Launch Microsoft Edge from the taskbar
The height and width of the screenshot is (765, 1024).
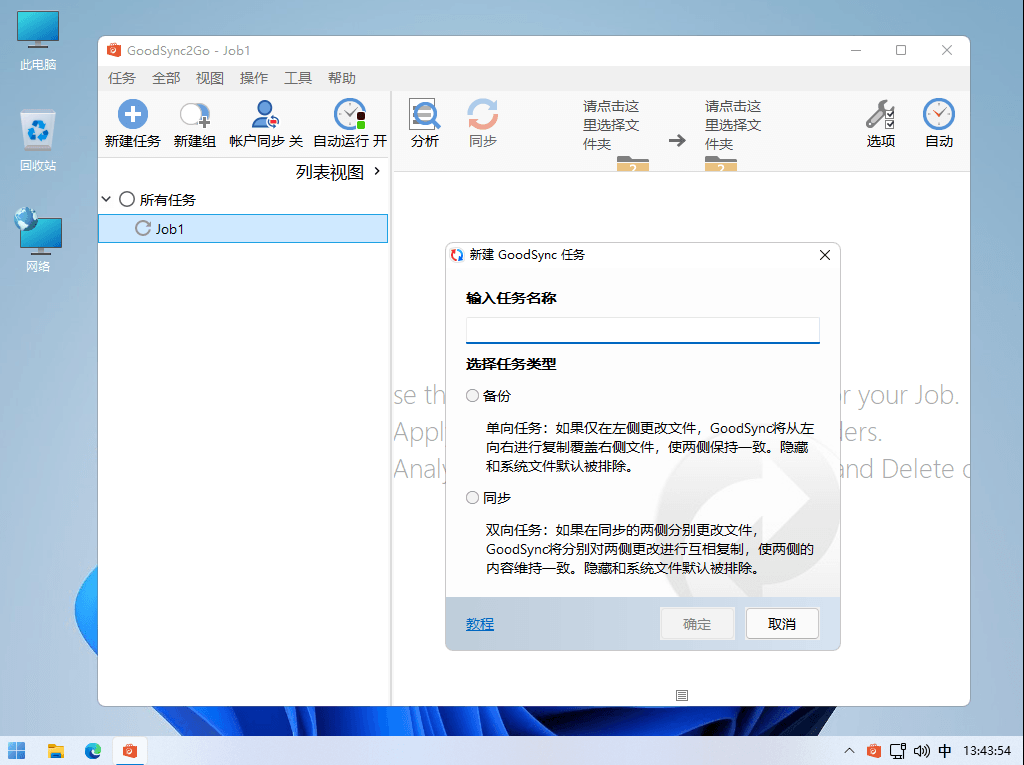click(93, 751)
